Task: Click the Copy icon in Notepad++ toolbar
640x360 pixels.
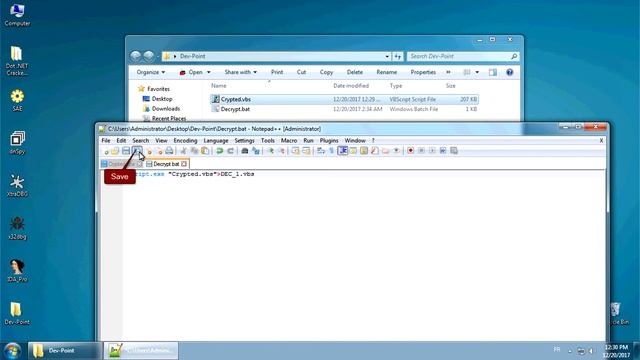Action: click(194, 151)
